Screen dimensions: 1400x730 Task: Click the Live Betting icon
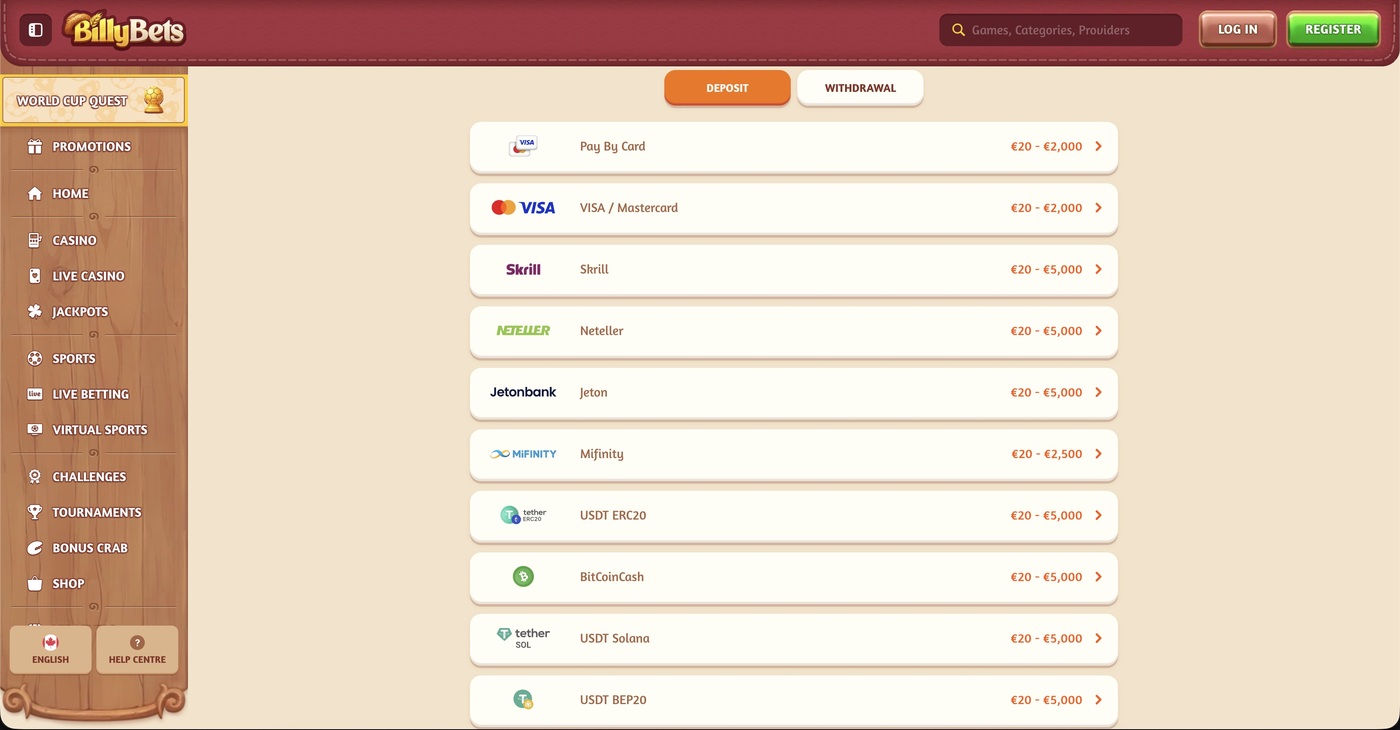35,394
